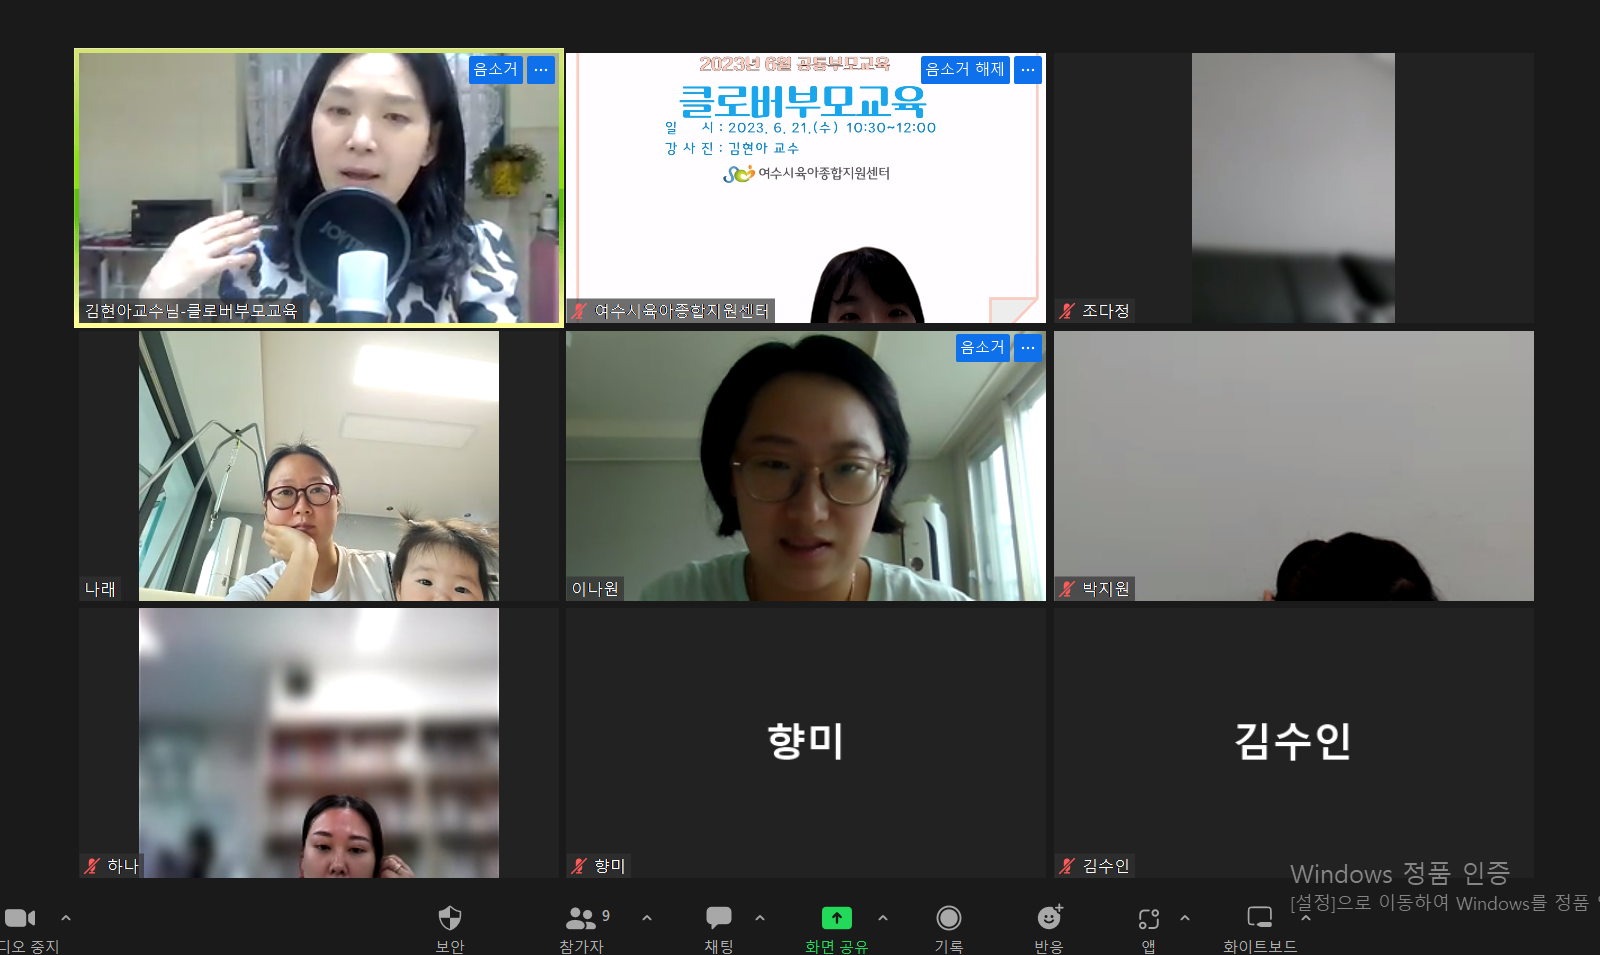The image size is (1600, 955).
Task: Mute 이나원 using the 음소거 button
Action: [983, 347]
